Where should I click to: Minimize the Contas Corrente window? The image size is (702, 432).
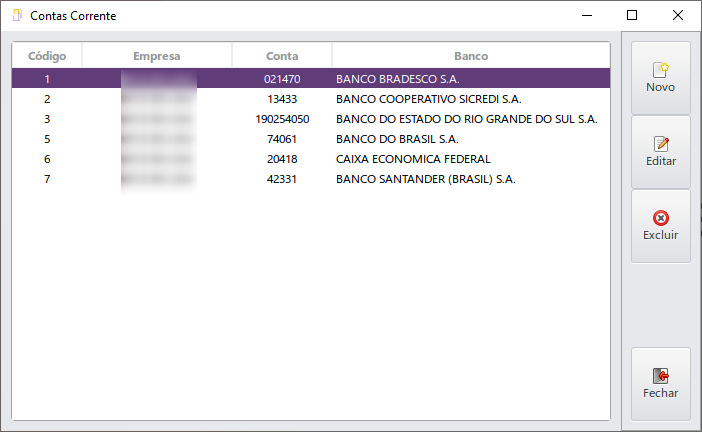point(587,15)
